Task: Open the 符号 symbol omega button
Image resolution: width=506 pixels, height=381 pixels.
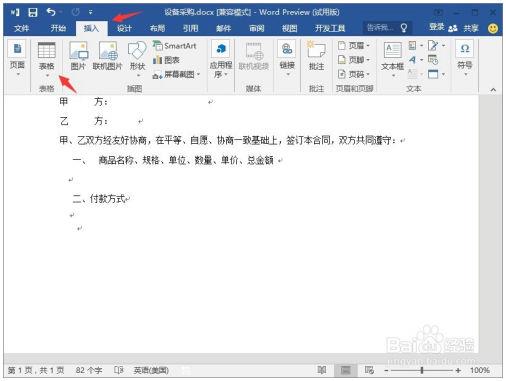Action: click(465, 58)
